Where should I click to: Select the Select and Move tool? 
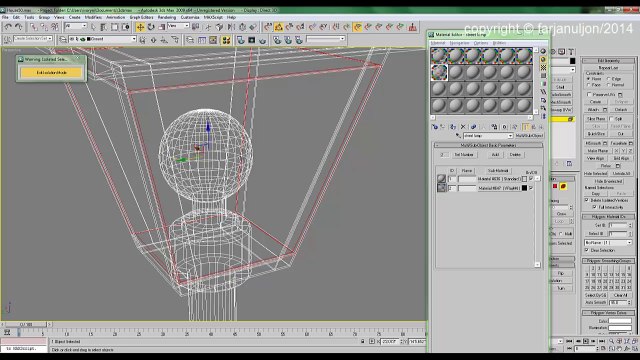pos(140,27)
